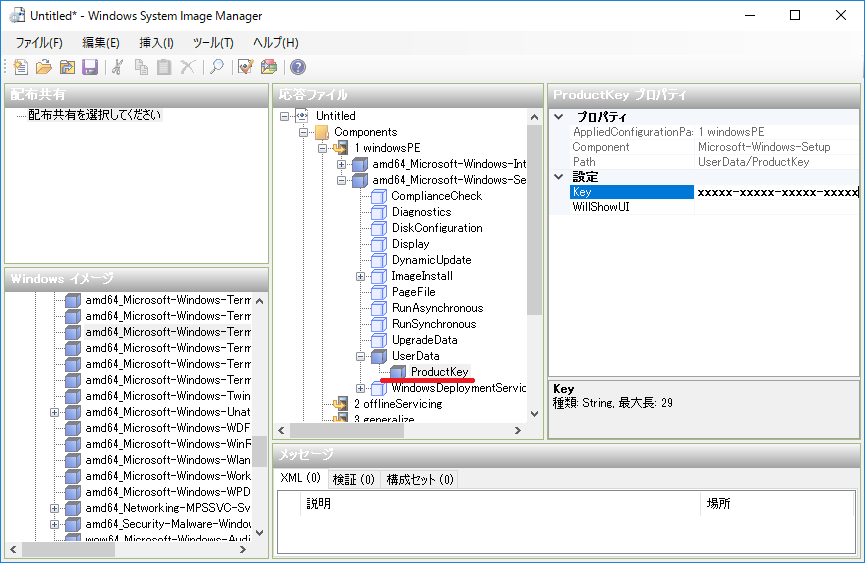Viewport: 865px width, 563px height.
Task: Switch to the 構成セット (0) tab
Action: (420, 479)
